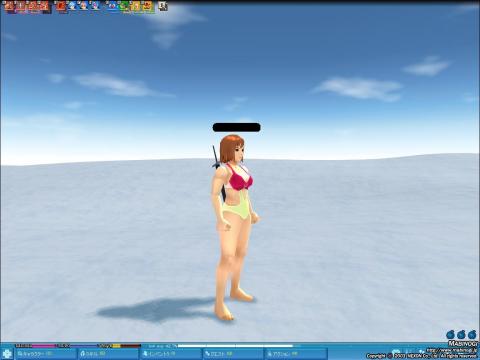Open the スキル (Skills) tab
The image size is (480, 360).
(108, 354)
